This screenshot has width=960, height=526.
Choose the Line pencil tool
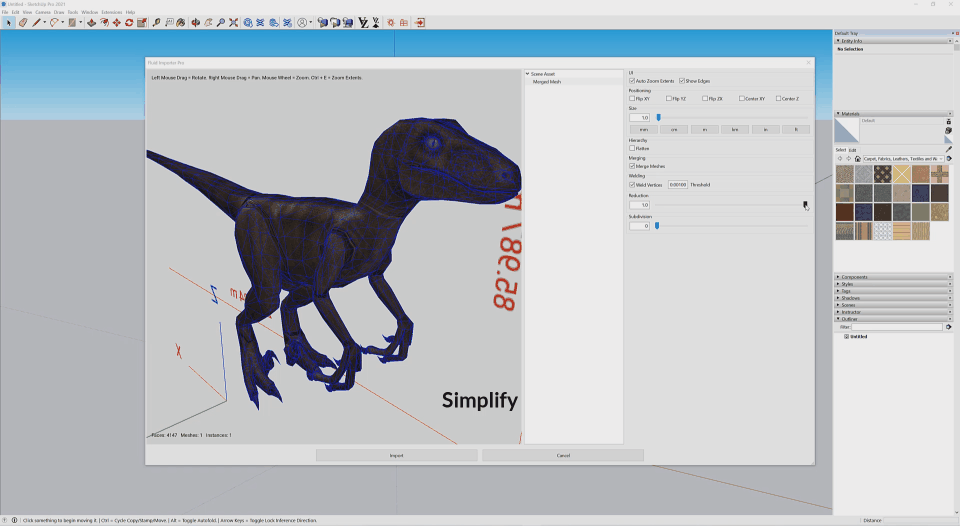(36, 23)
